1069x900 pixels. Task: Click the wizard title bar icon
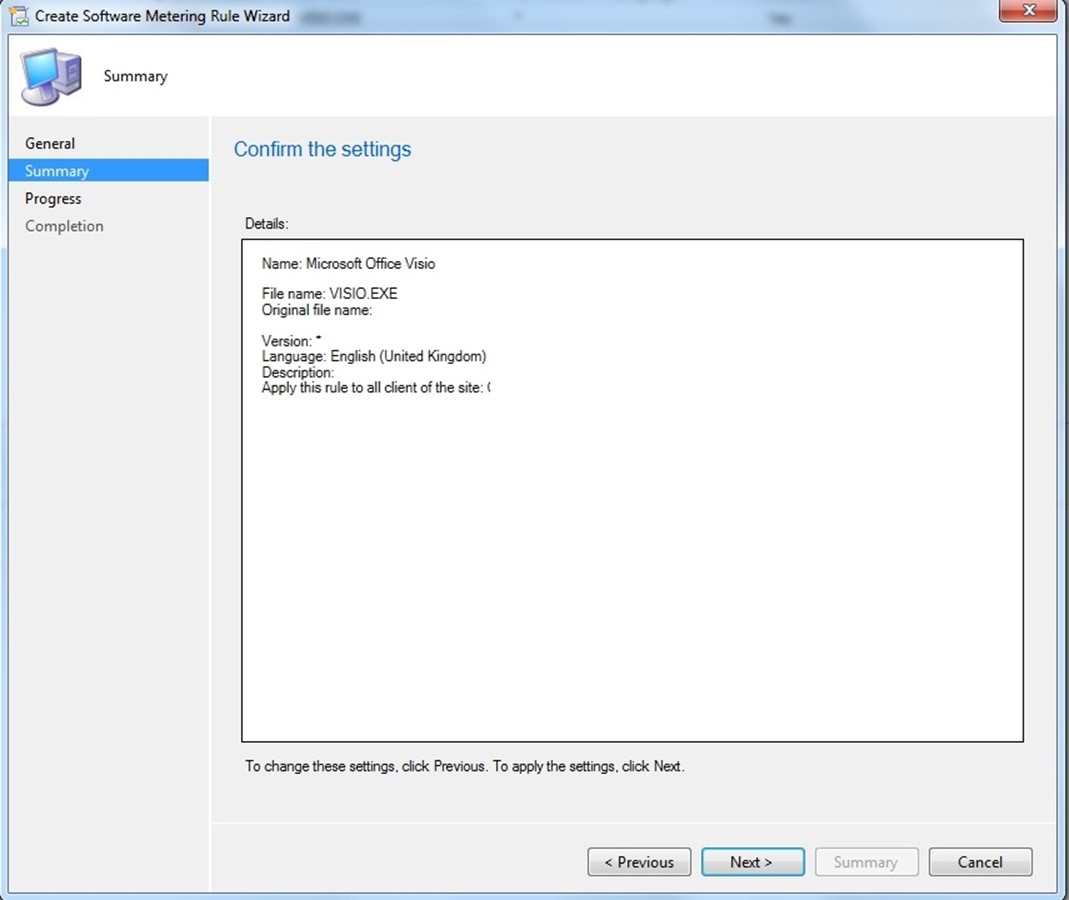(x=18, y=16)
